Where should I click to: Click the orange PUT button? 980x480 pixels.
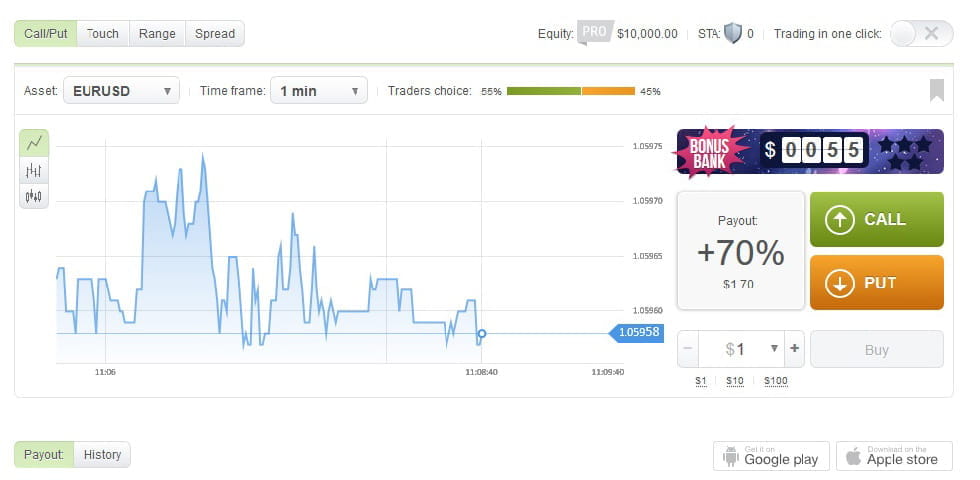tap(877, 282)
